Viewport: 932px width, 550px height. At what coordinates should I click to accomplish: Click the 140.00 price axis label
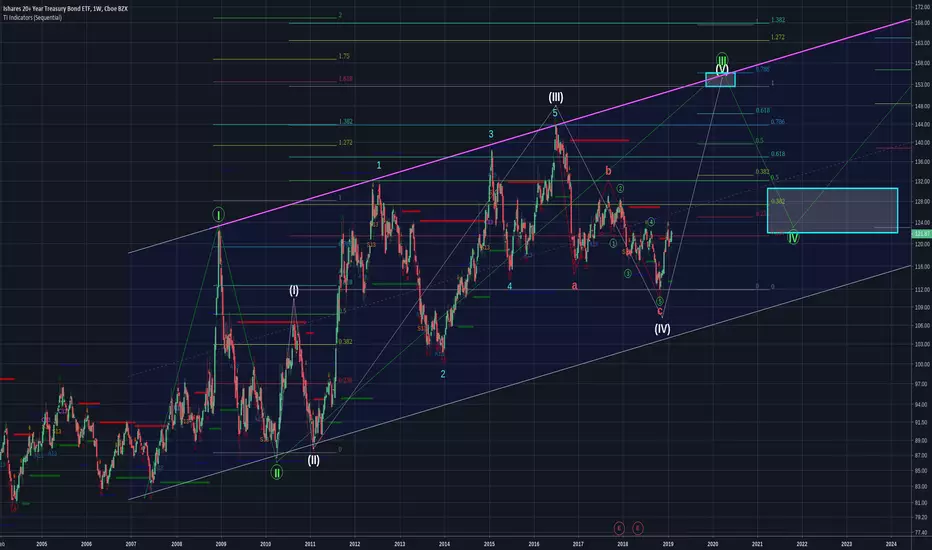click(x=922, y=143)
